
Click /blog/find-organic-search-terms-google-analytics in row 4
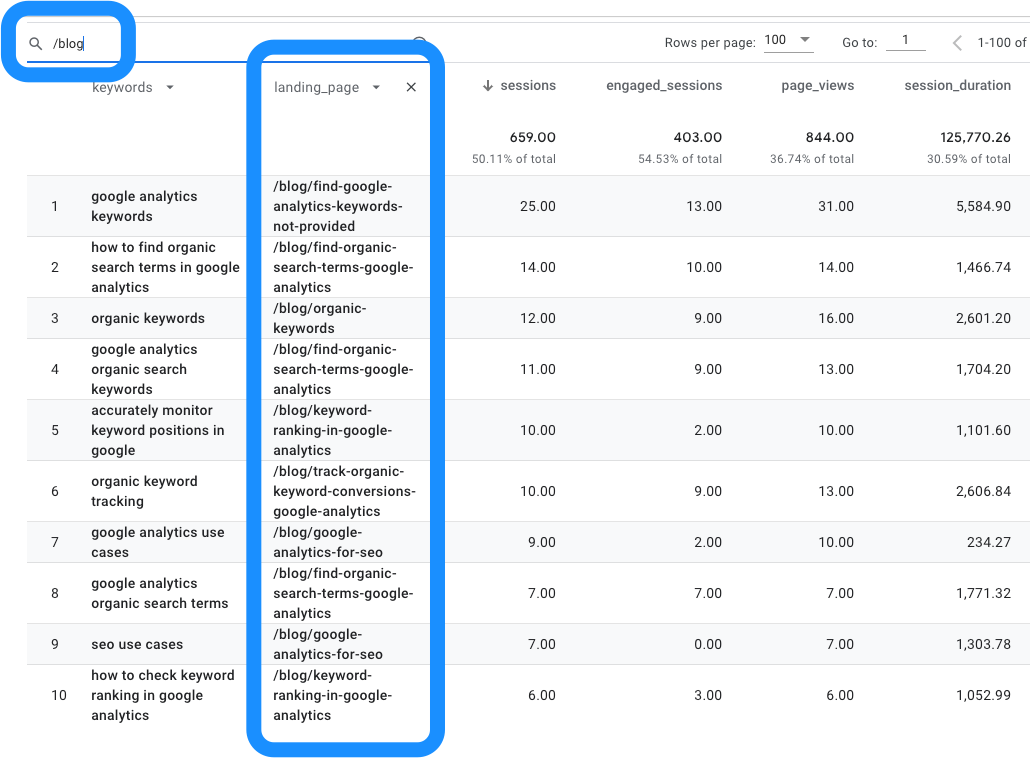pyautogui.click(x=343, y=369)
